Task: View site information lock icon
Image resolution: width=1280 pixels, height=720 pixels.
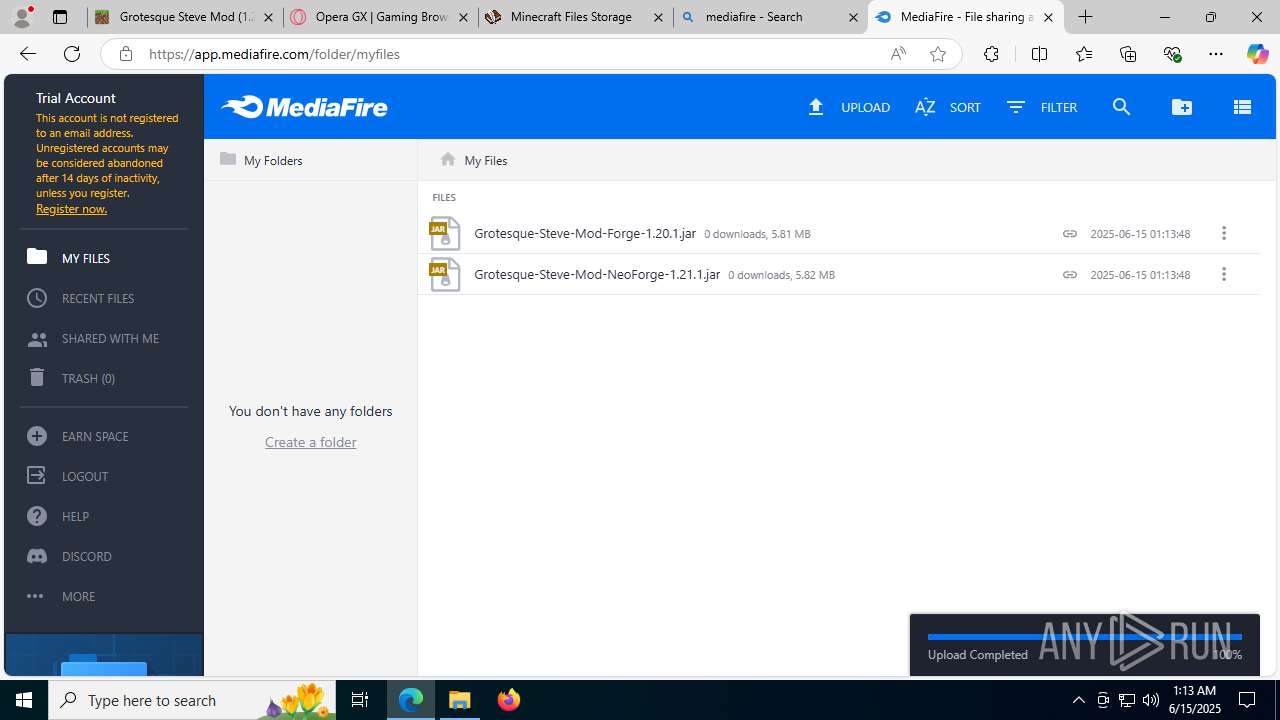Action: coord(125,54)
